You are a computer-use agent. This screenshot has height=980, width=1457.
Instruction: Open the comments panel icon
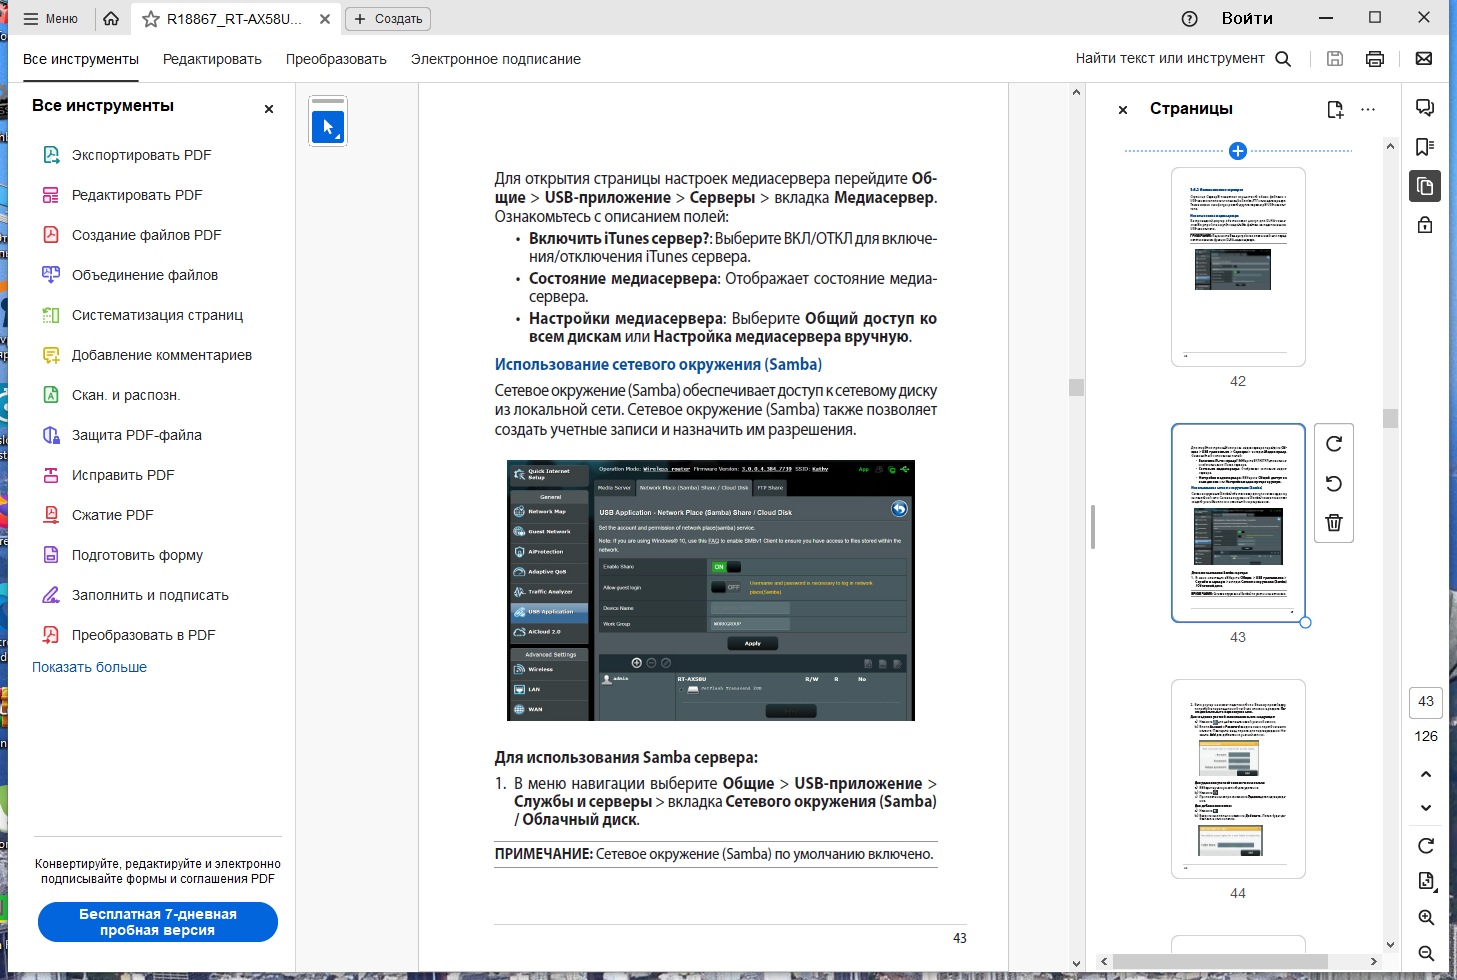pos(1425,108)
